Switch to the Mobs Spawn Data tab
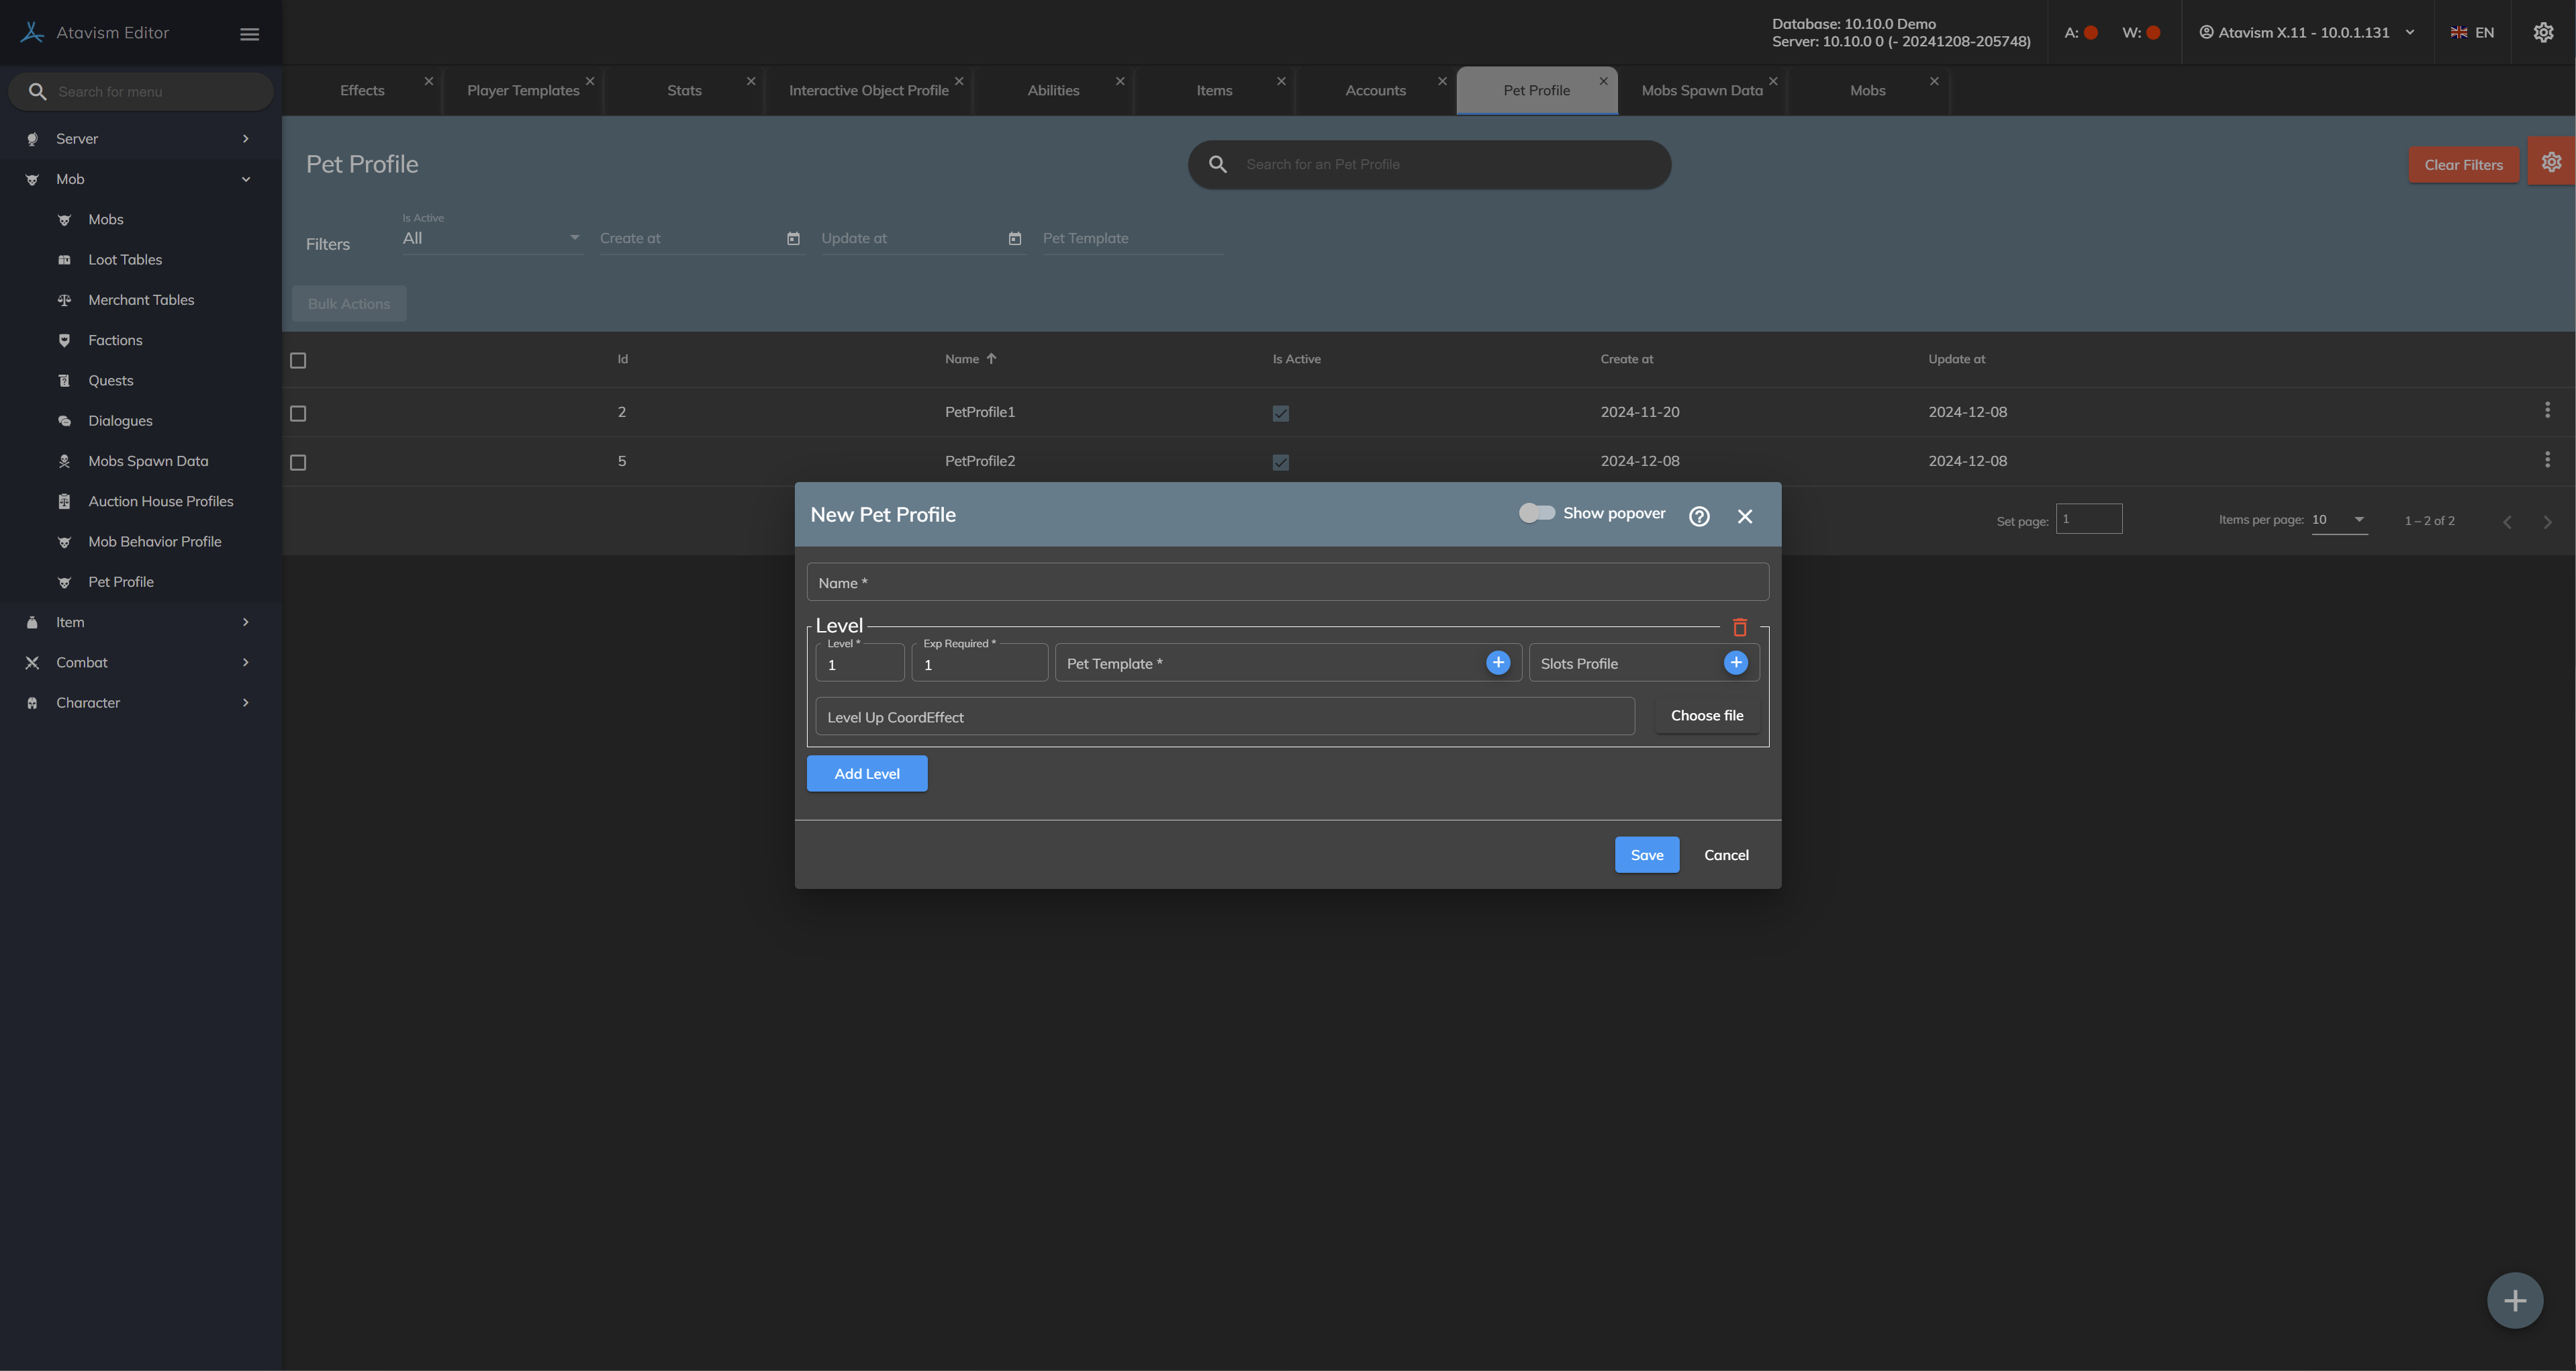Screen dimensions: 2576x1371 click(1701, 90)
